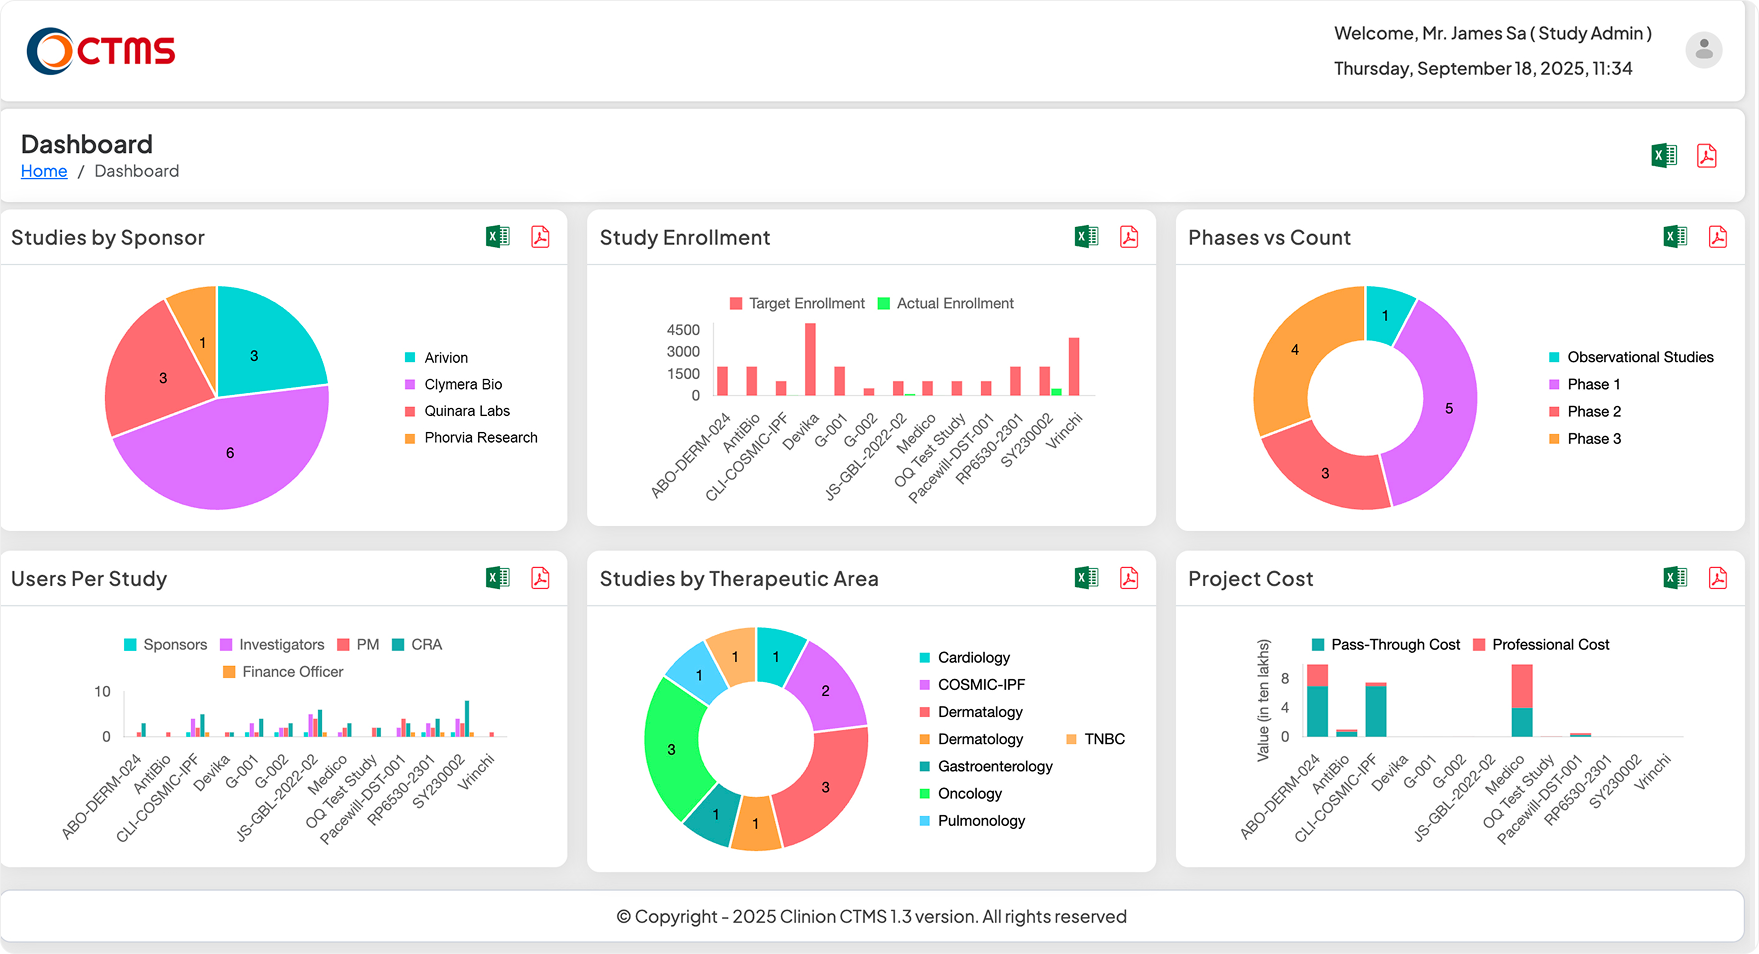
Task: Click the copyright Clinion CTMS footer text
Action: (x=871, y=916)
